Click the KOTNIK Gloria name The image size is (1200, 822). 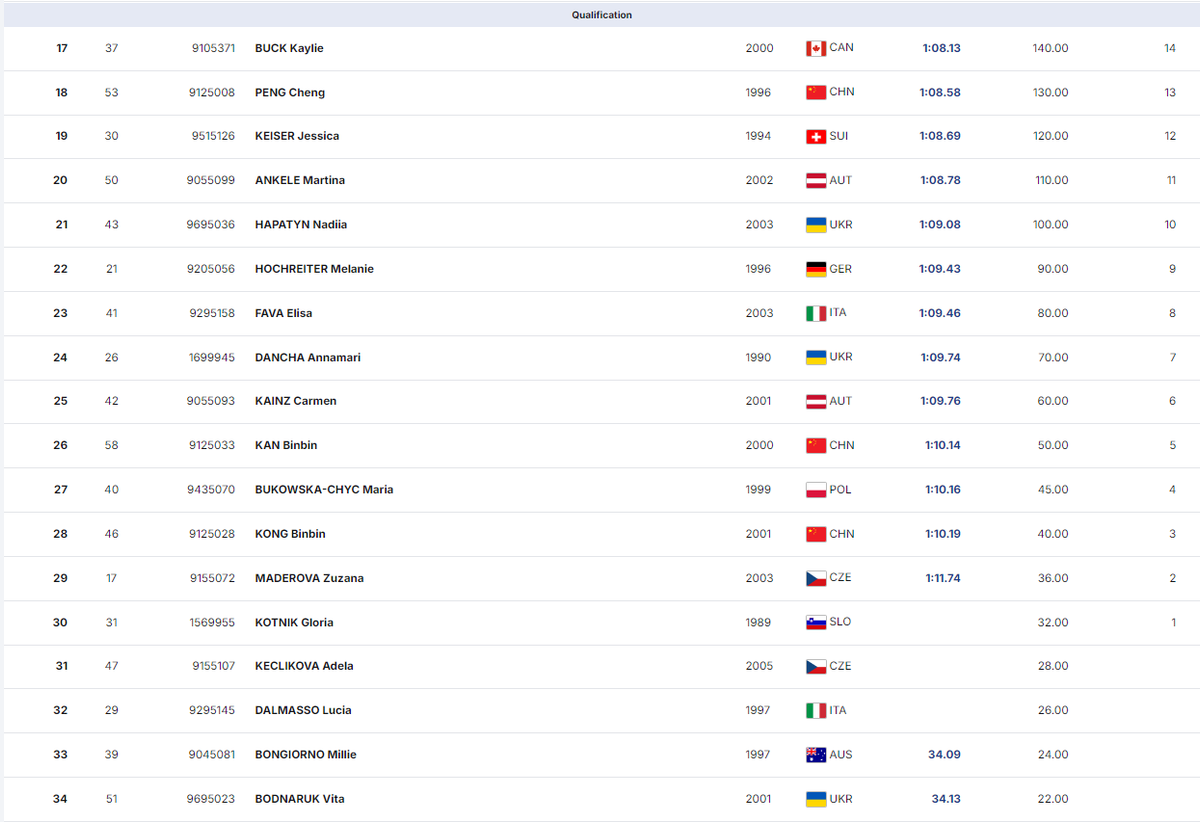[294, 622]
